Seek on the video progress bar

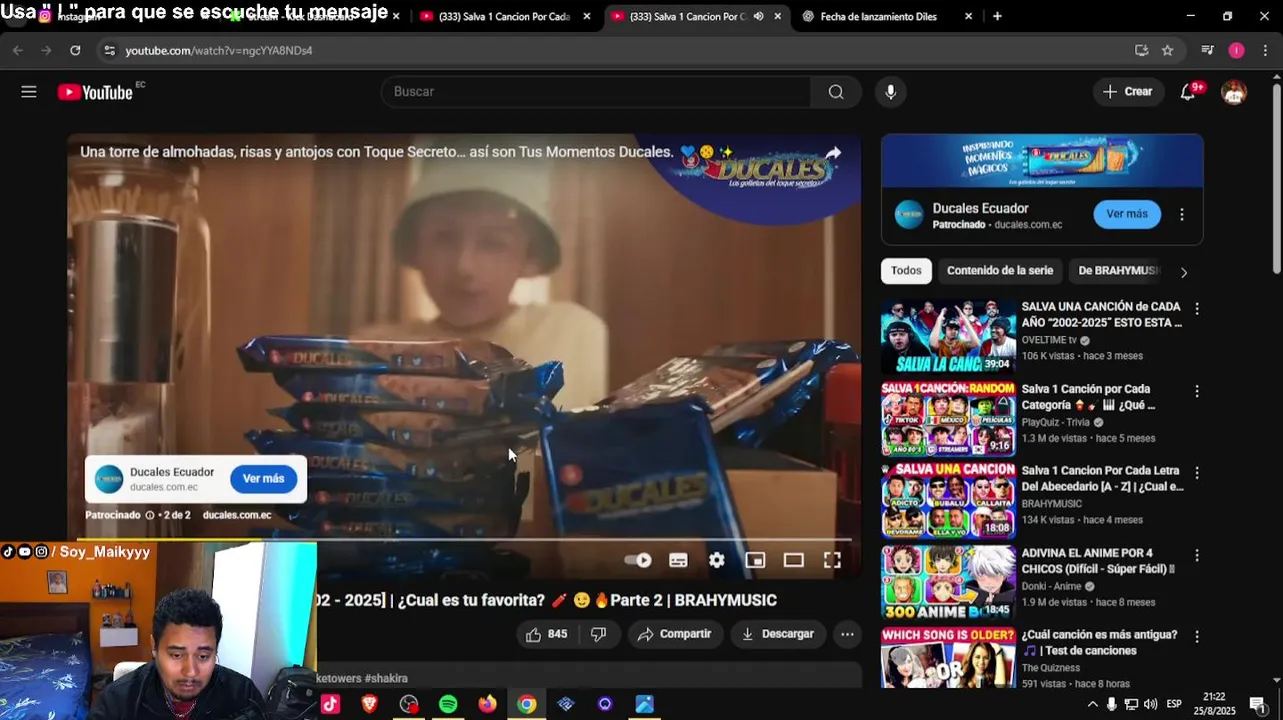coord(464,541)
